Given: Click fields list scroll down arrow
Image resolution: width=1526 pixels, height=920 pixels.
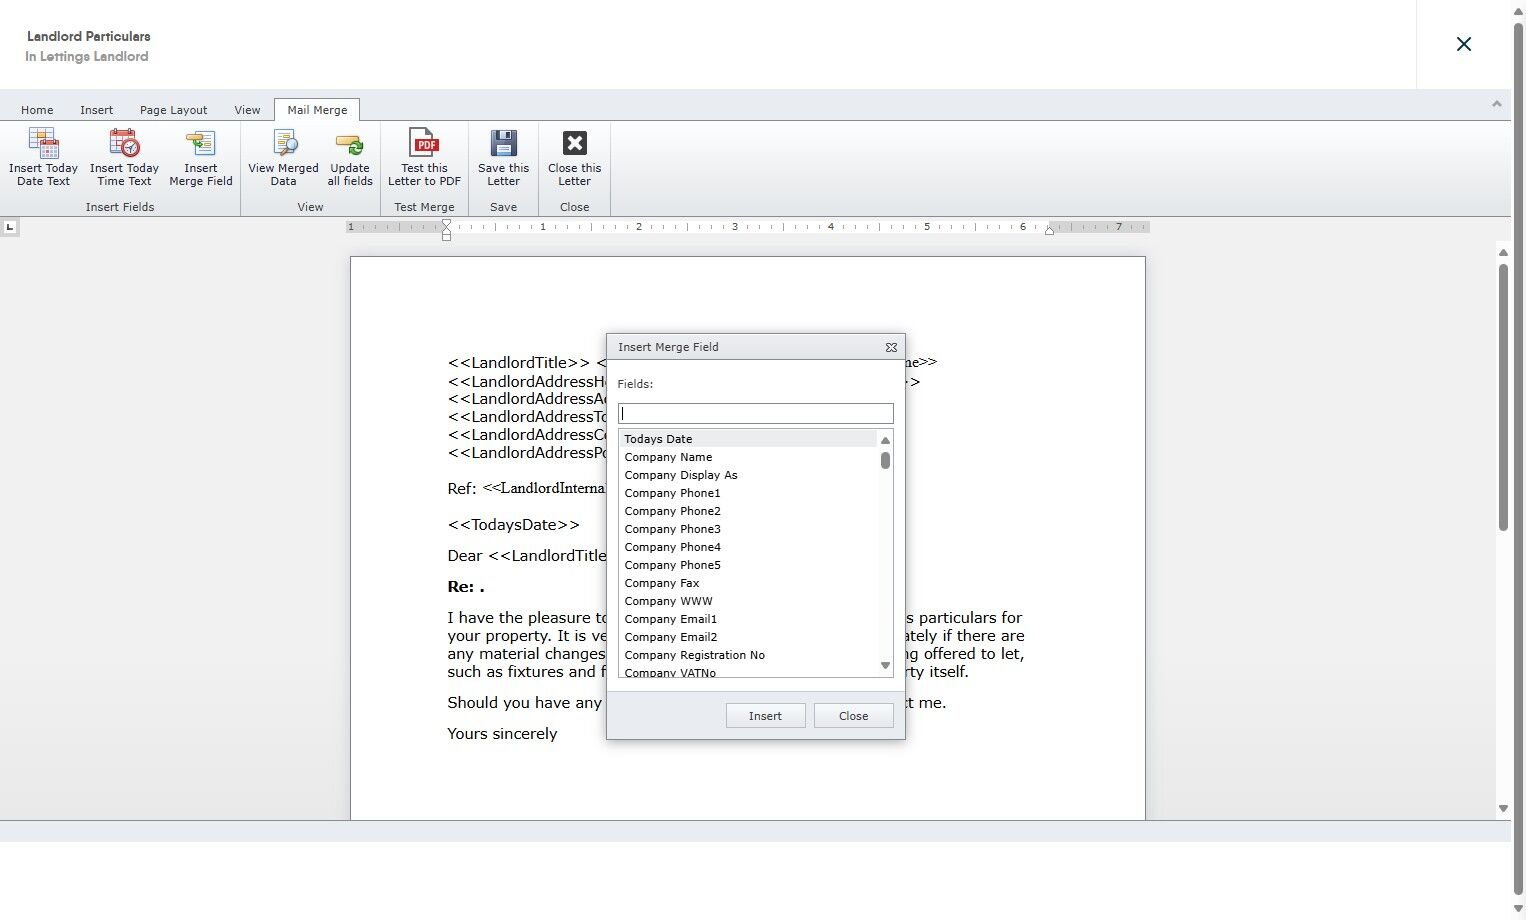Looking at the screenshot, I should 885,665.
